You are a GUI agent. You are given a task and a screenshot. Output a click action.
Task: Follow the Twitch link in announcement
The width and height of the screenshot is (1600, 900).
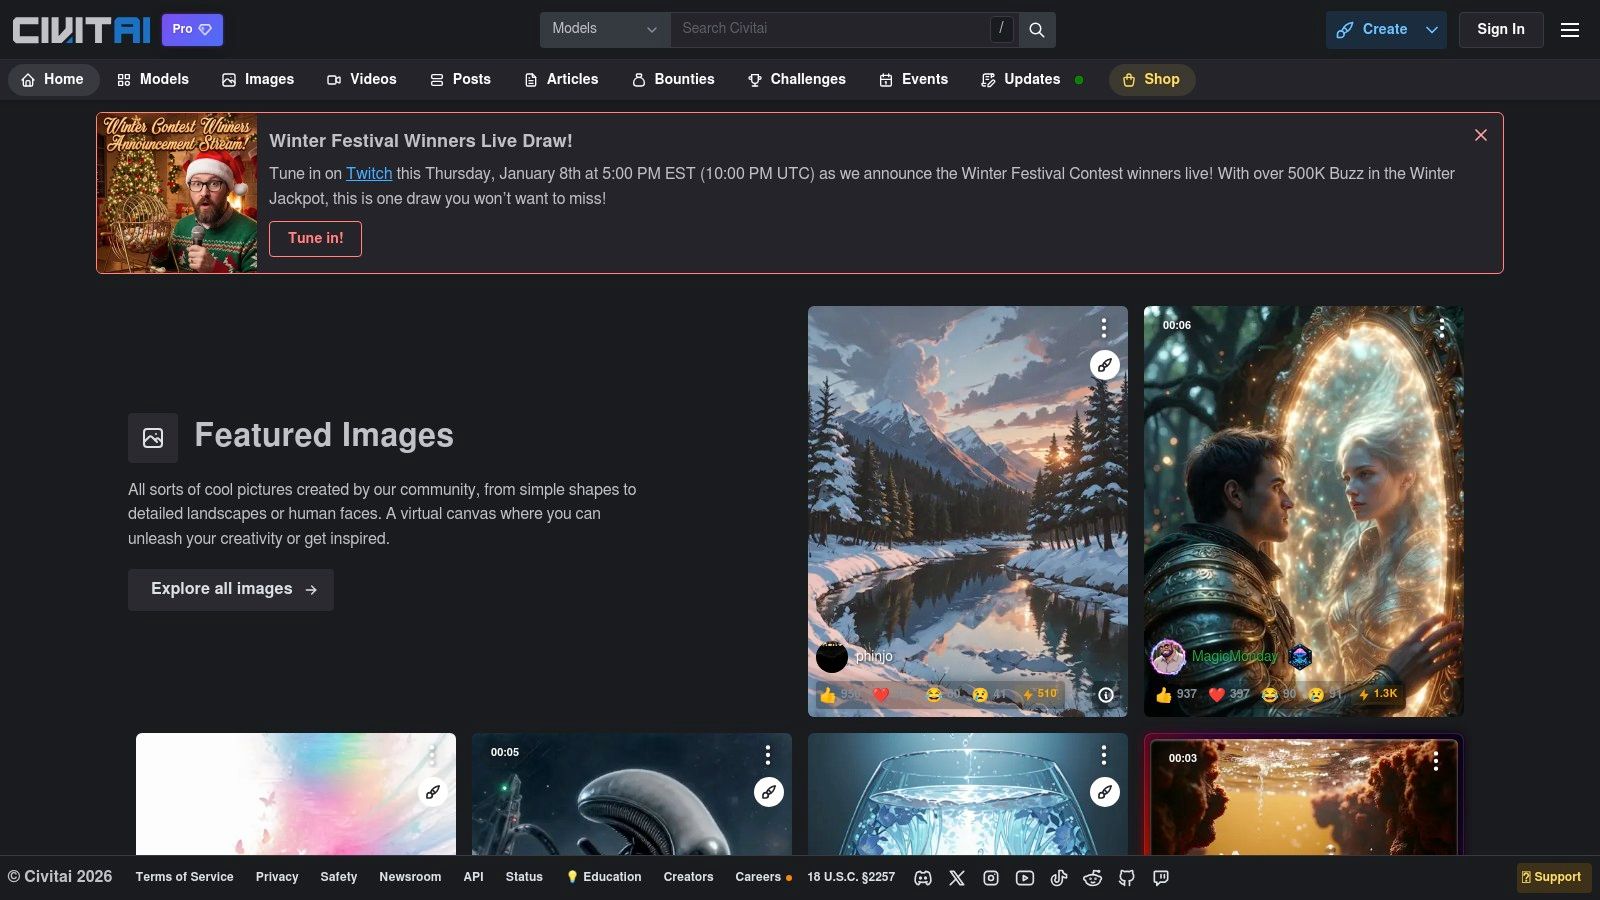pos(369,173)
